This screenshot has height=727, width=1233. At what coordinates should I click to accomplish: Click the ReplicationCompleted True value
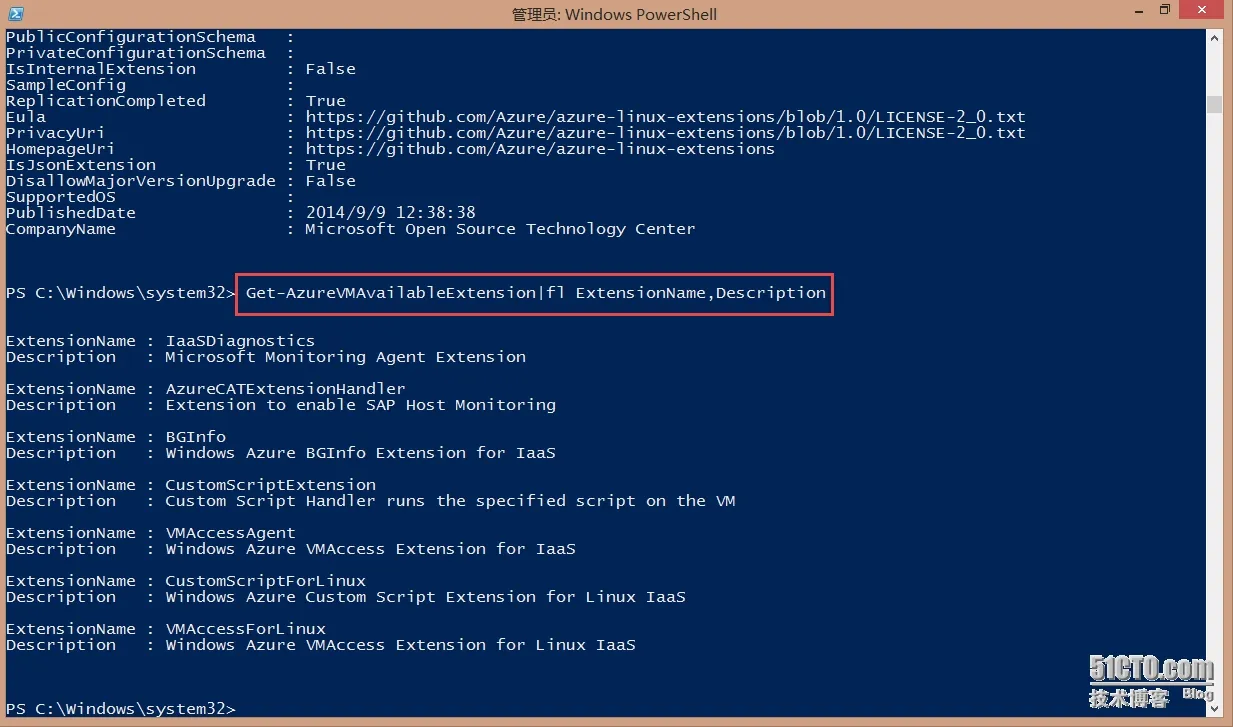point(325,101)
